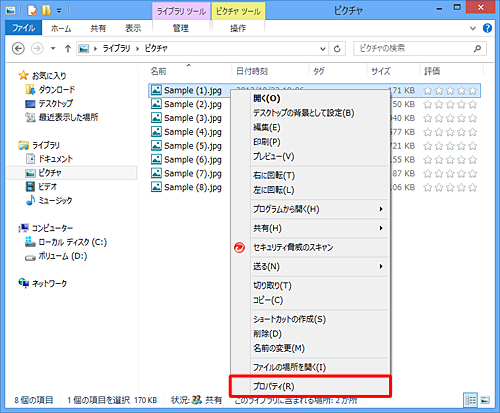Click the back navigation arrow
The height and width of the screenshot is (413, 500).
point(18,49)
